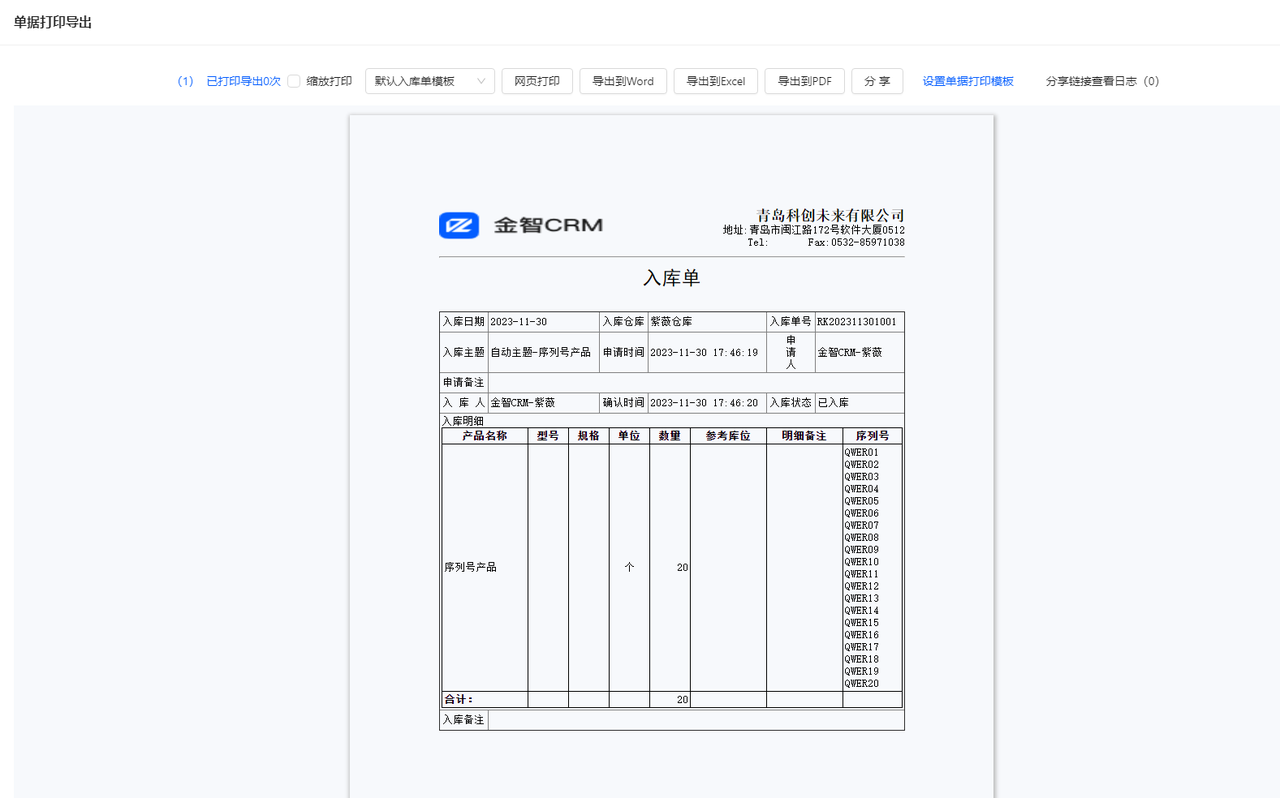Click the 入库备注 label
Screen dimensions: 1280x798
[464, 720]
